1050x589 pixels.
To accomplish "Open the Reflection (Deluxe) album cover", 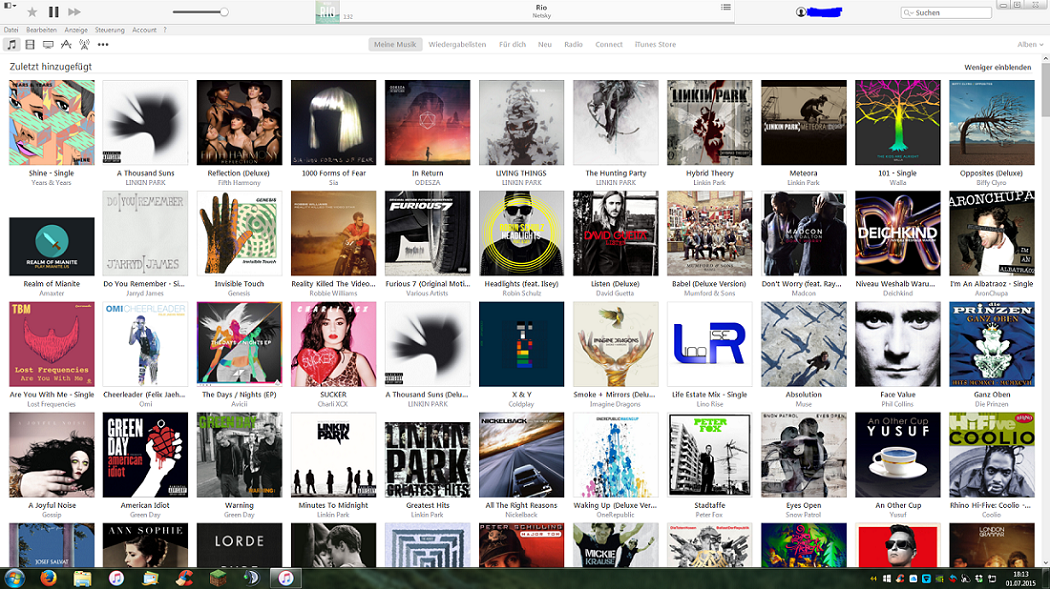I will pyautogui.click(x=239, y=122).
